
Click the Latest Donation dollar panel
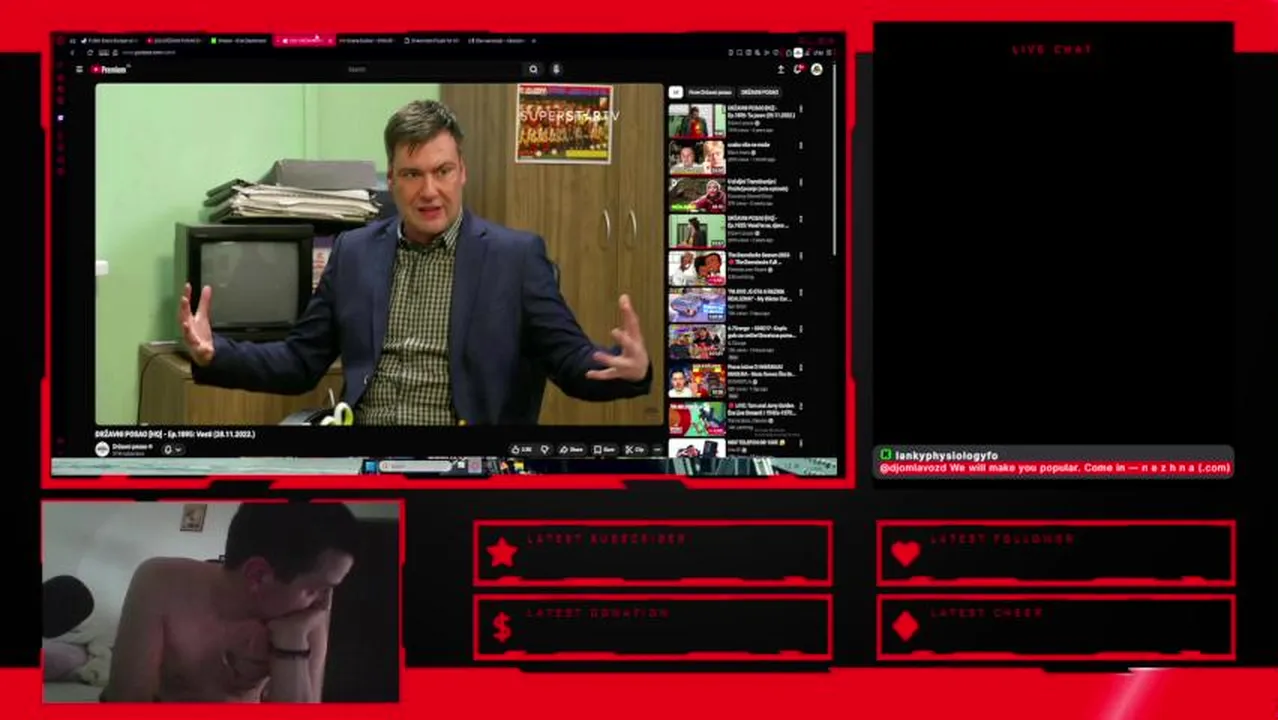tap(653, 627)
